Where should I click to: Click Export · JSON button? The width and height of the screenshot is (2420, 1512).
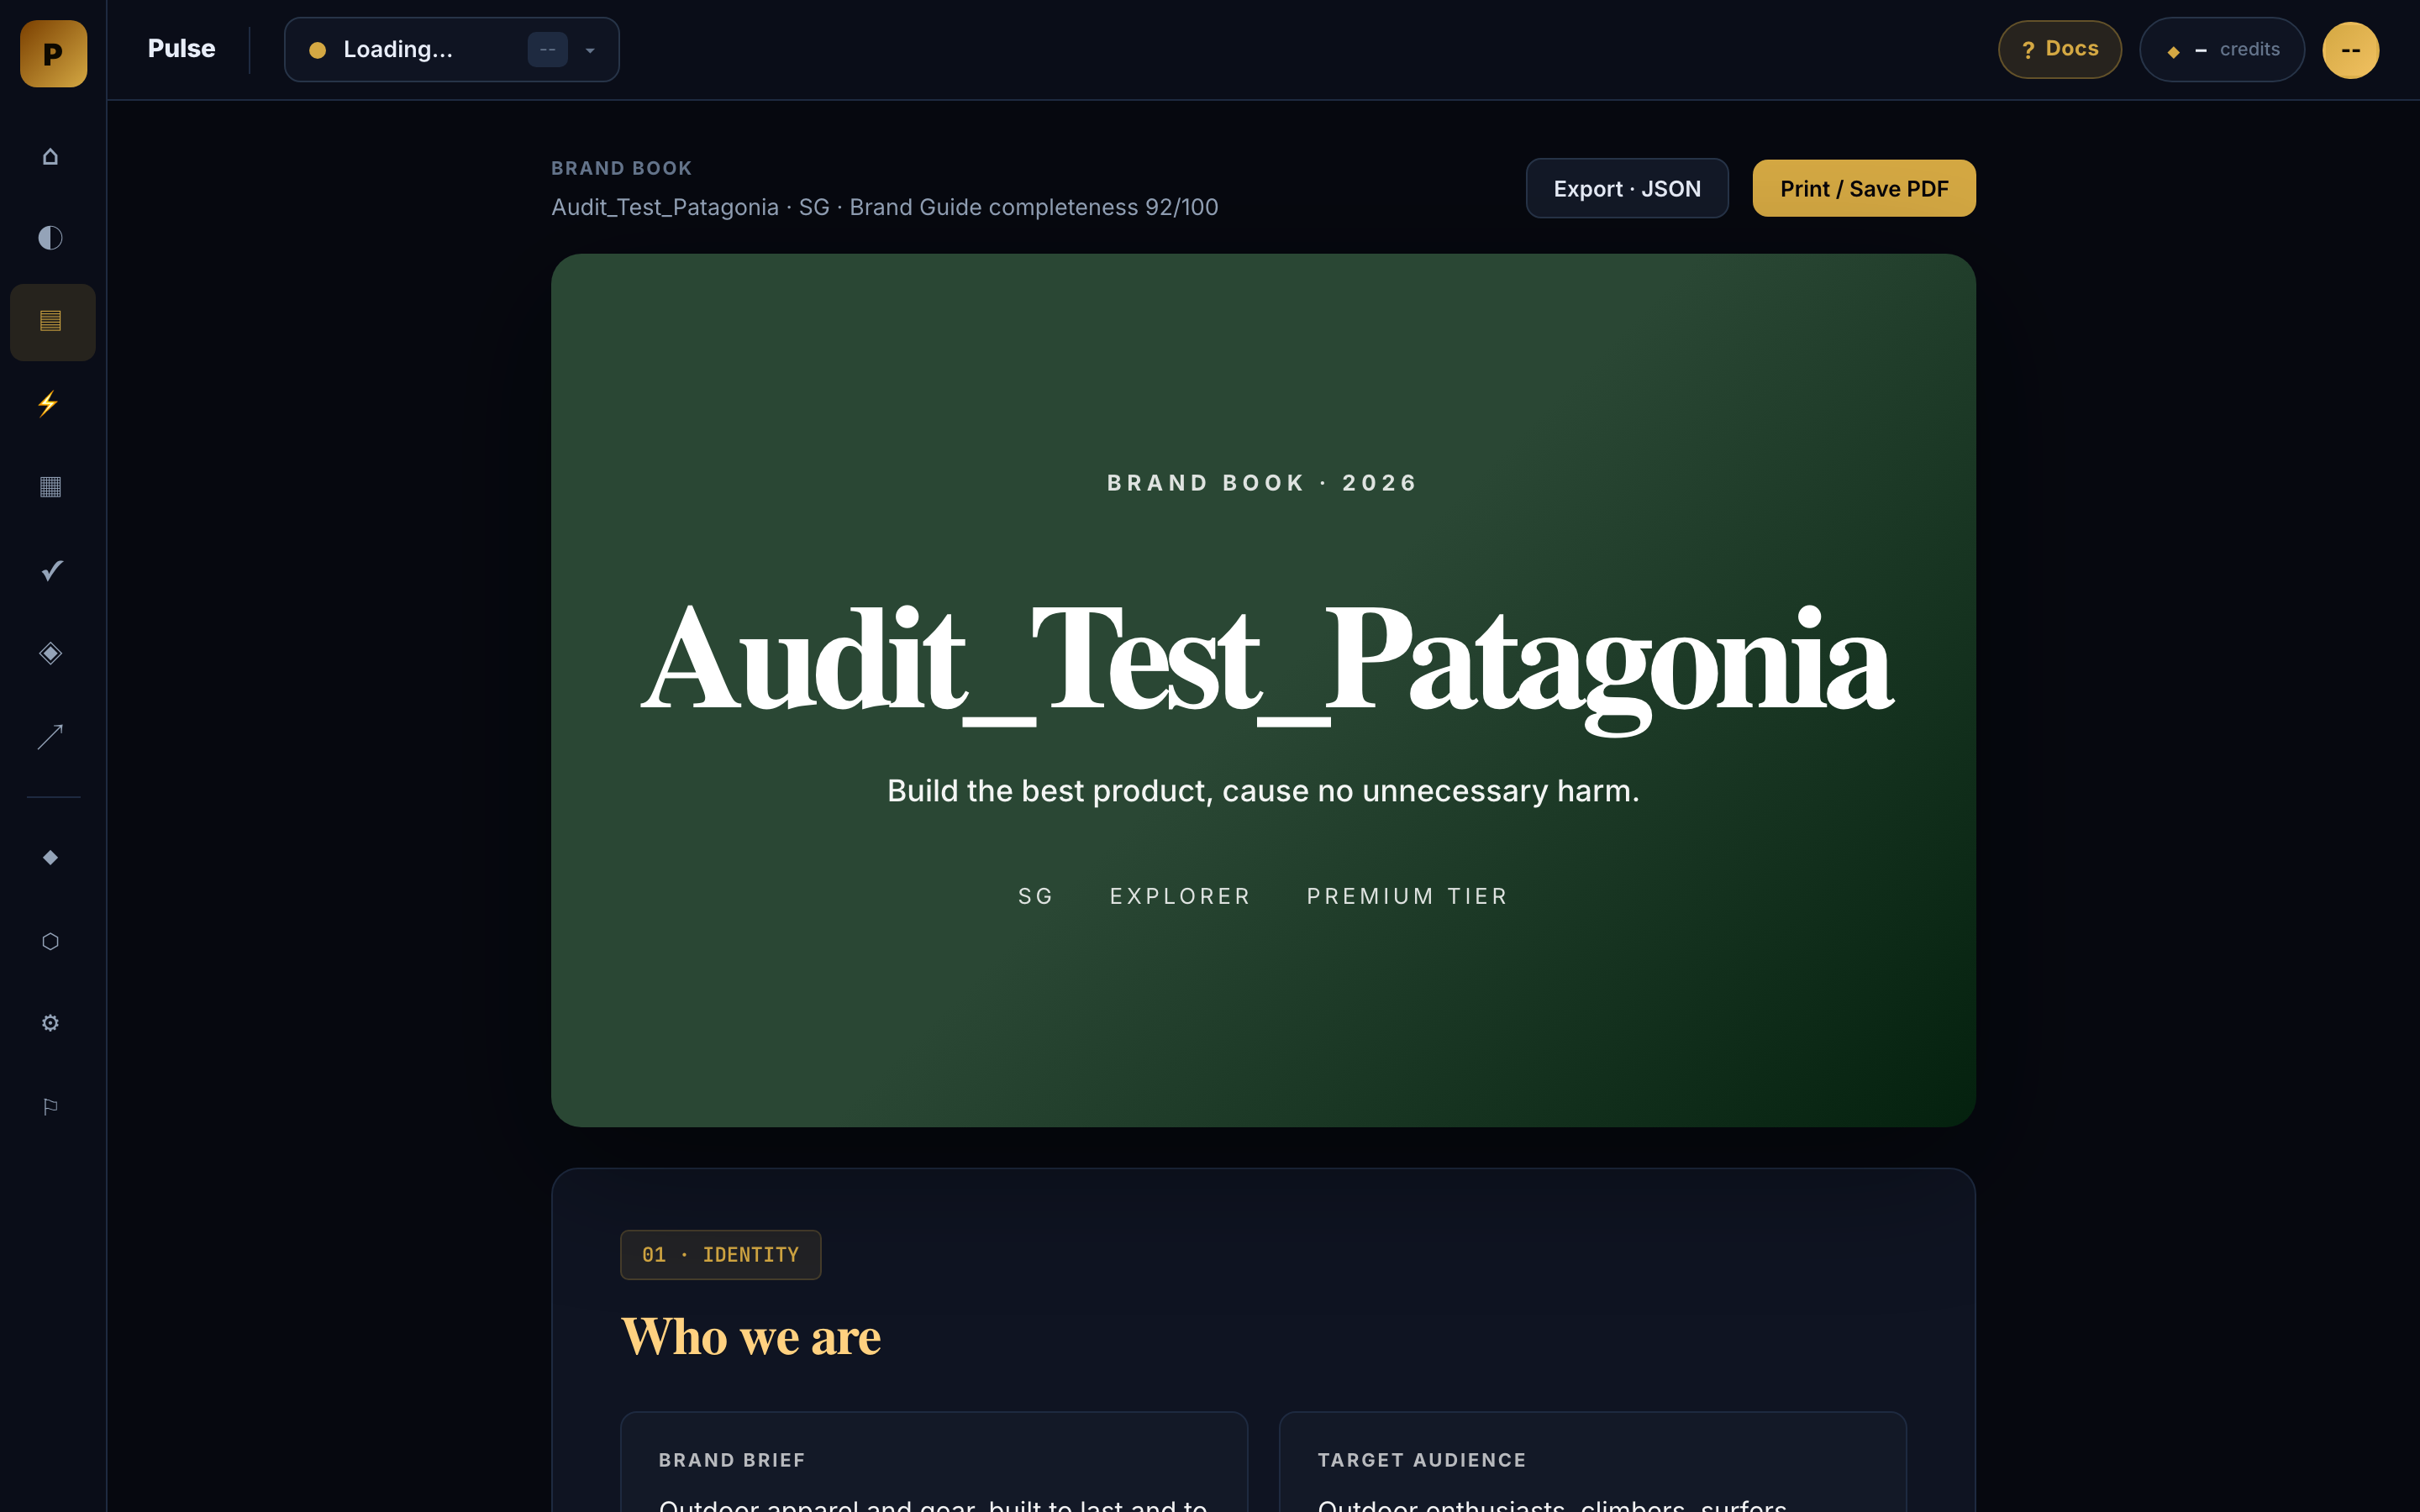1627,188
